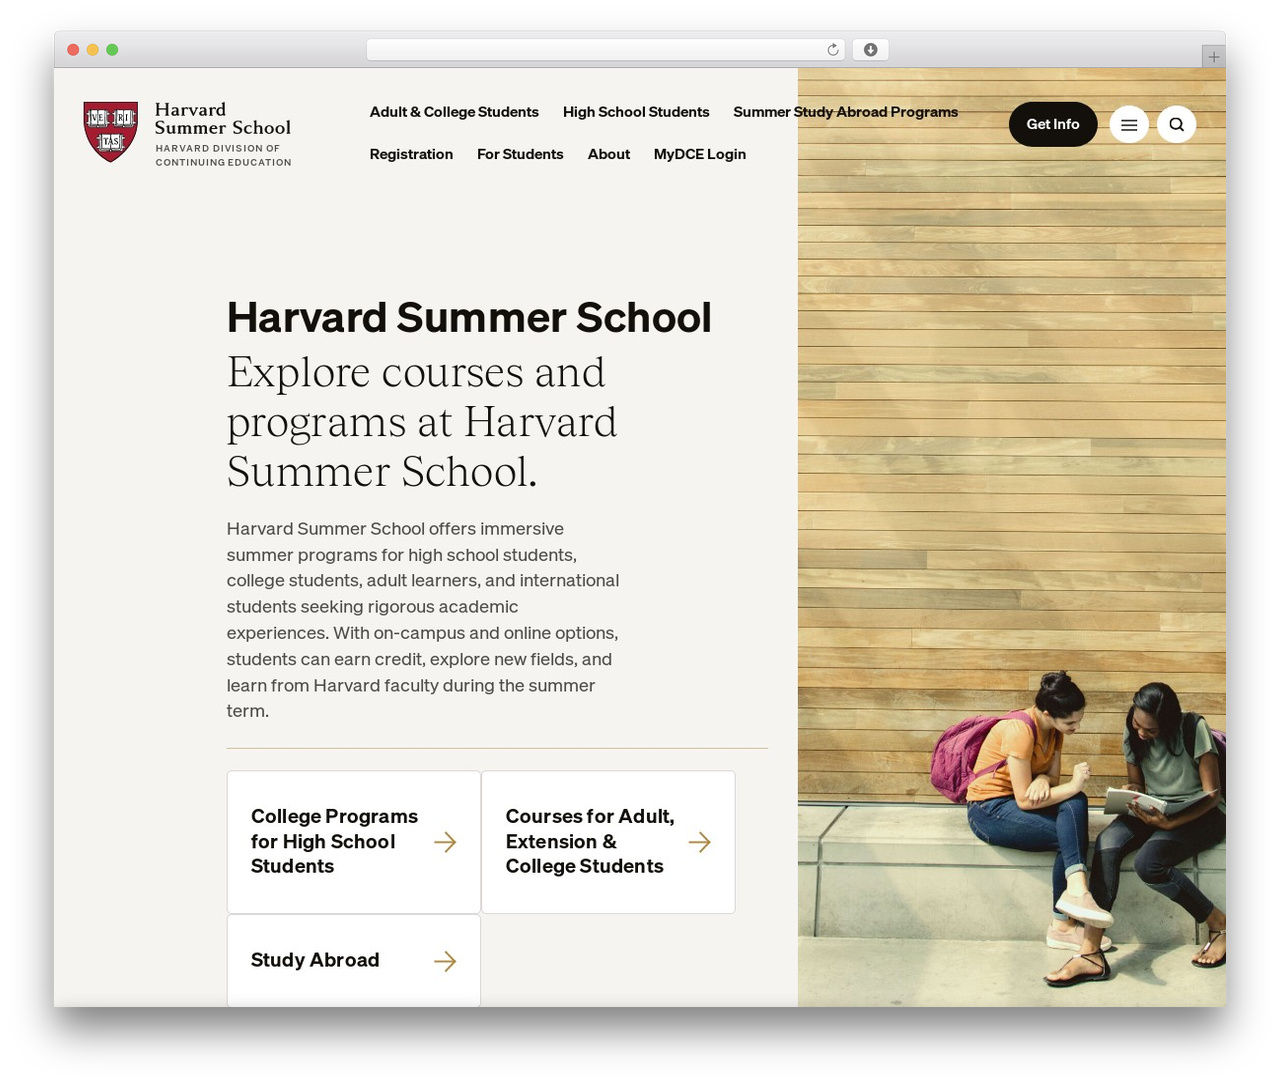Viewport: 1280px width, 1084px height.
Task: Open a new tab with the plus button
Action: pyautogui.click(x=1213, y=57)
